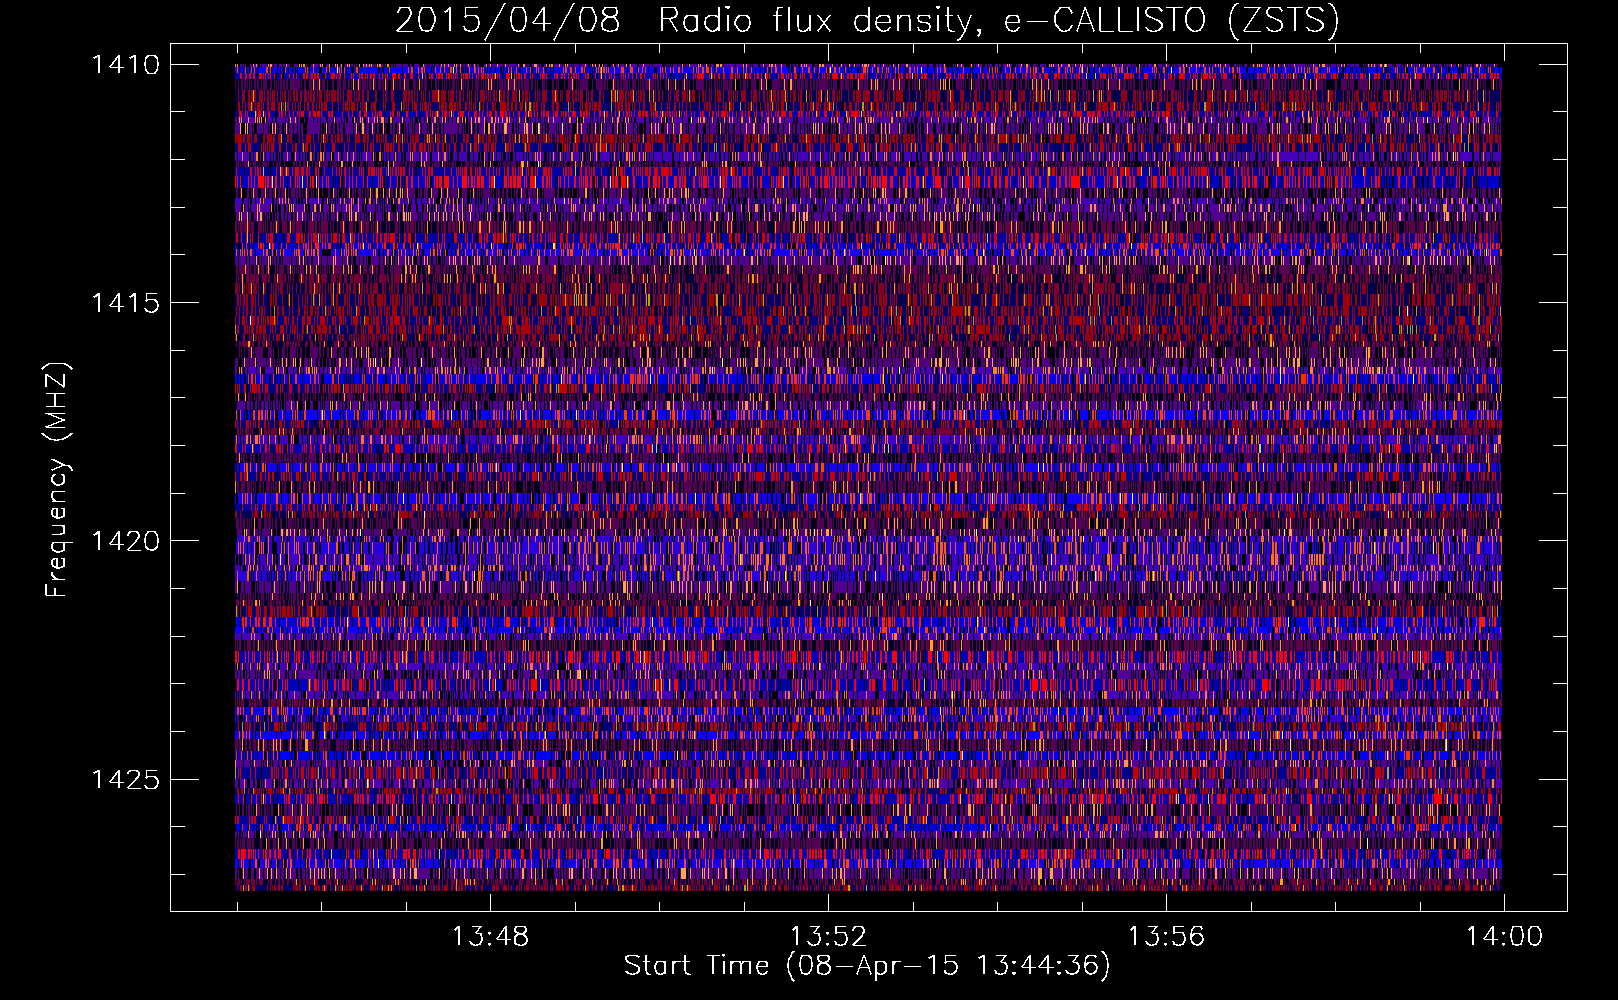This screenshot has height=1000, width=1618.
Task: Click the 13:48 time axis label
Action: [x=490, y=937]
